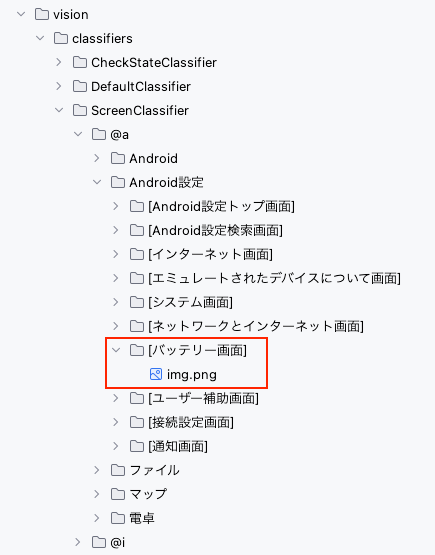Click the 電卓 folder icon

118,518
